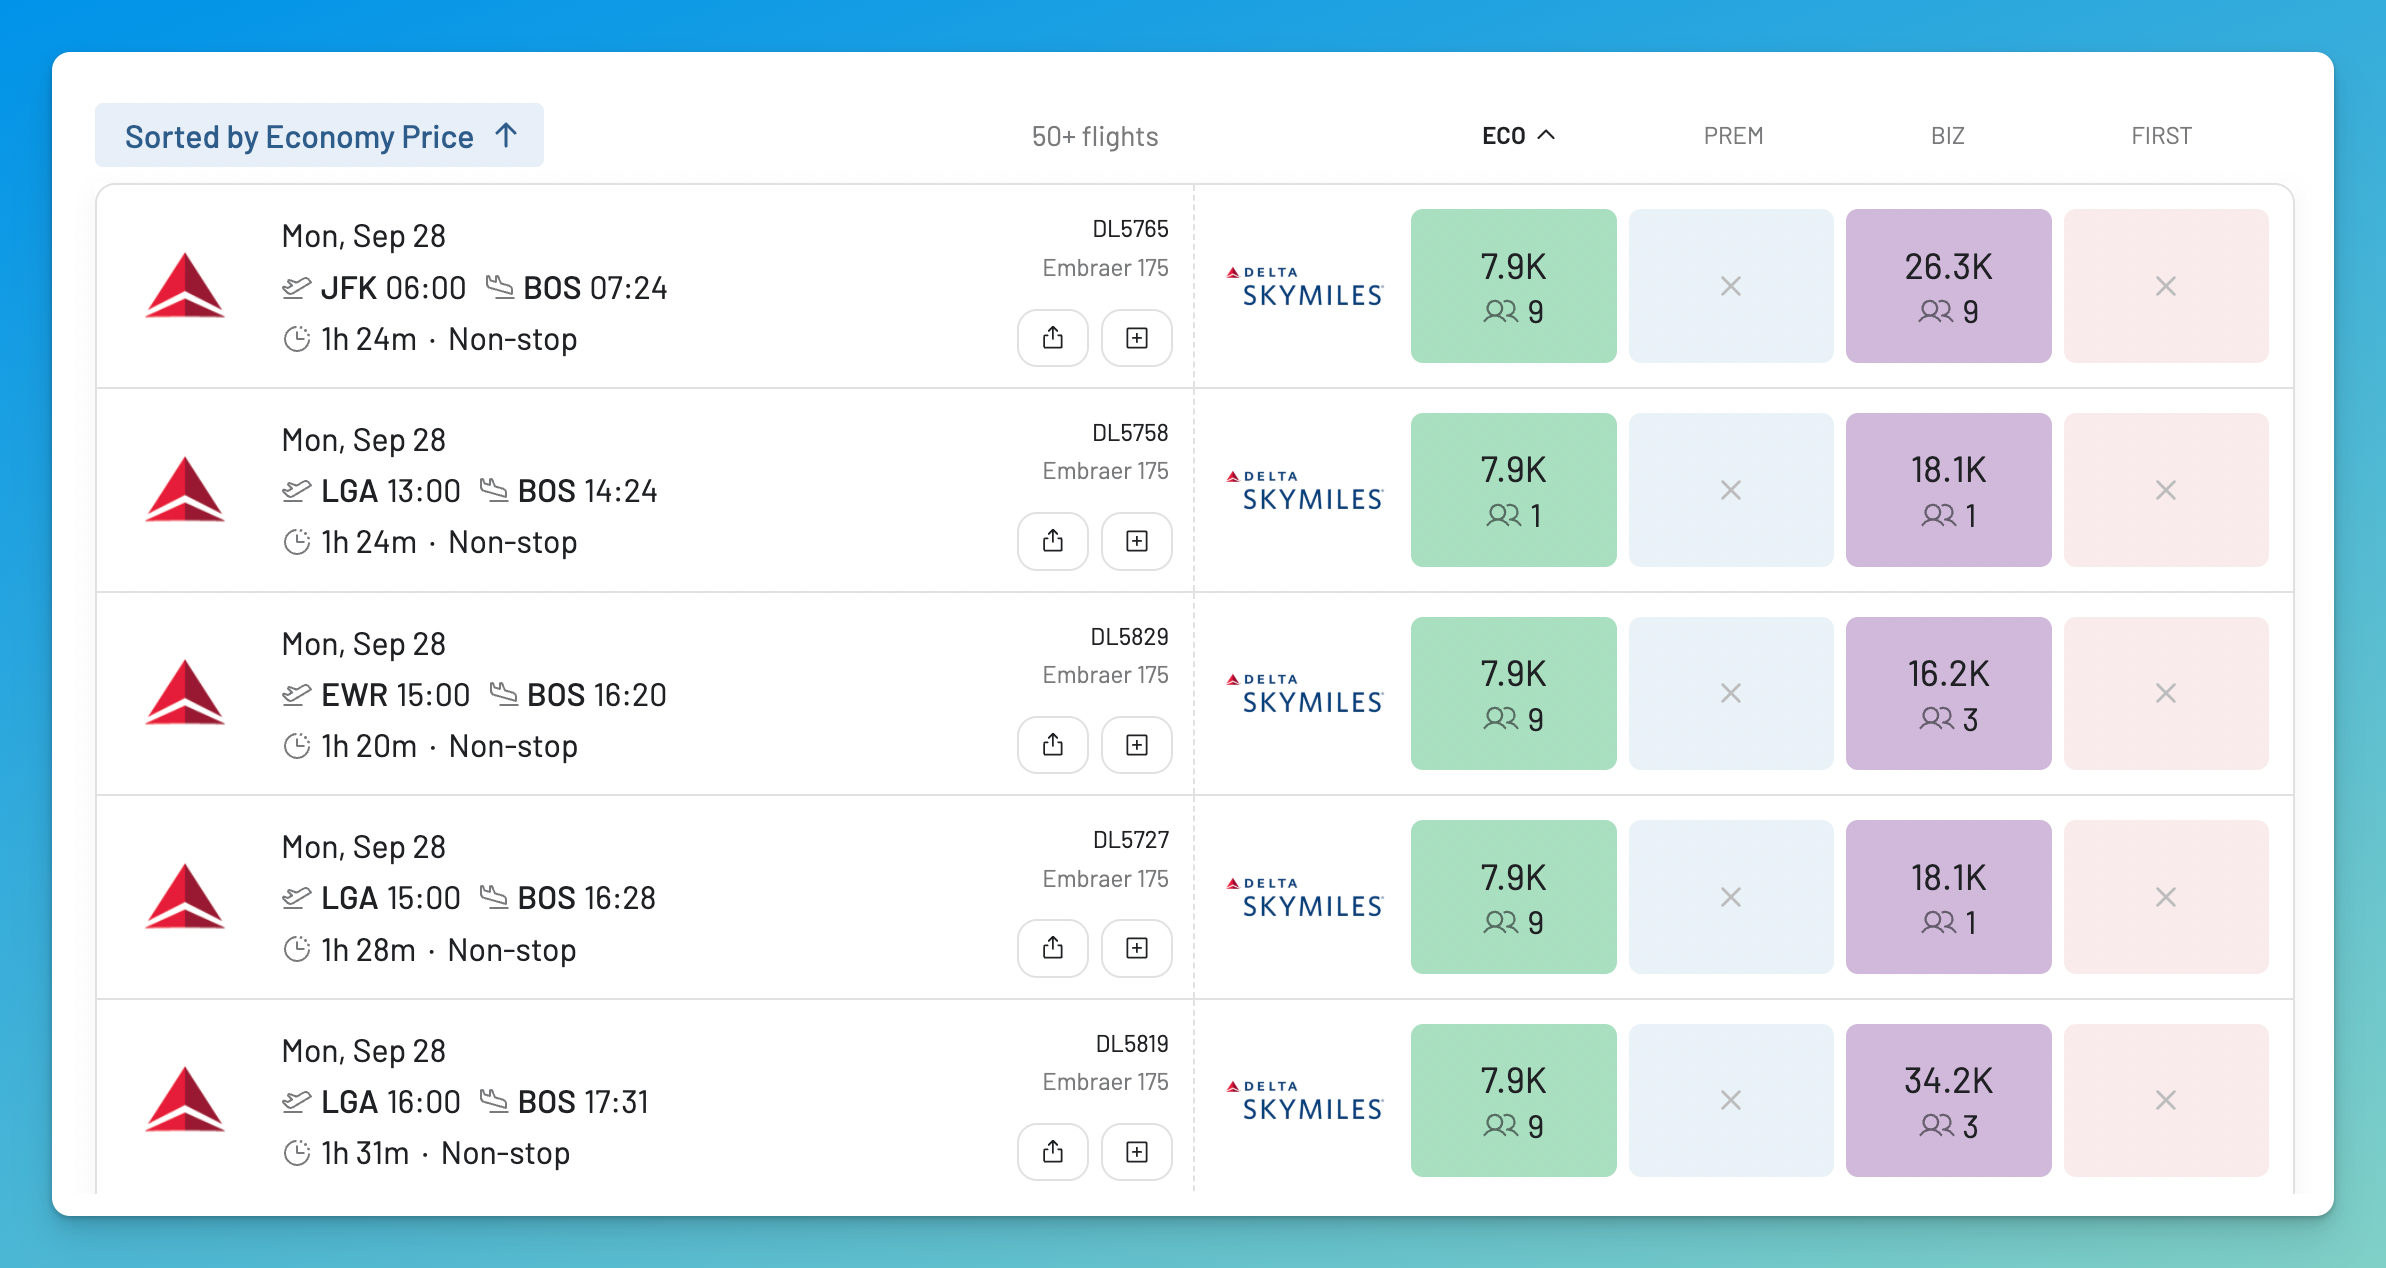Share flight DL5758 from LGA
The width and height of the screenshot is (2386, 1268).
(x=1052, y=541)
